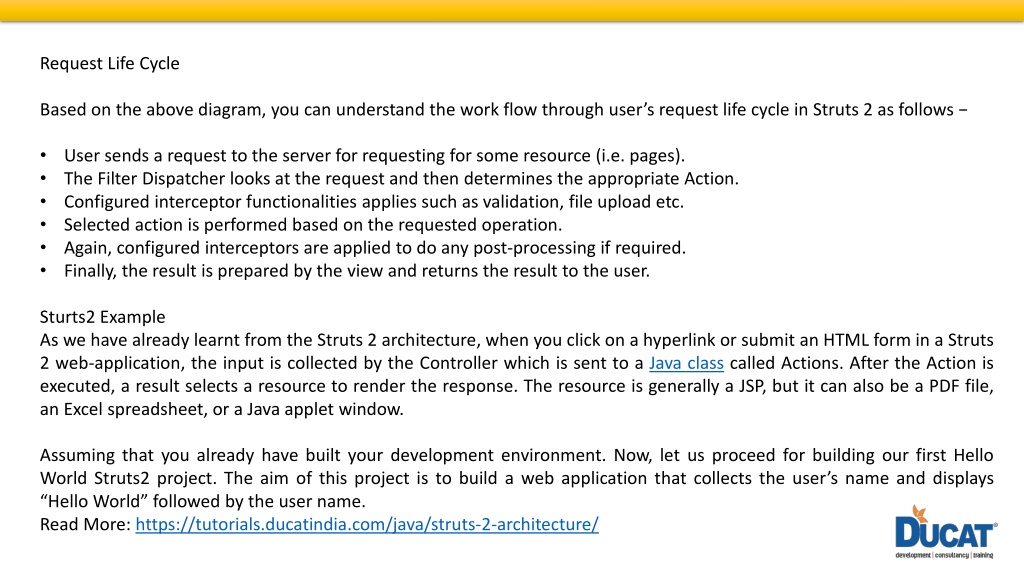Click the 'Selected action is performed' bullet line

(313, 225)
